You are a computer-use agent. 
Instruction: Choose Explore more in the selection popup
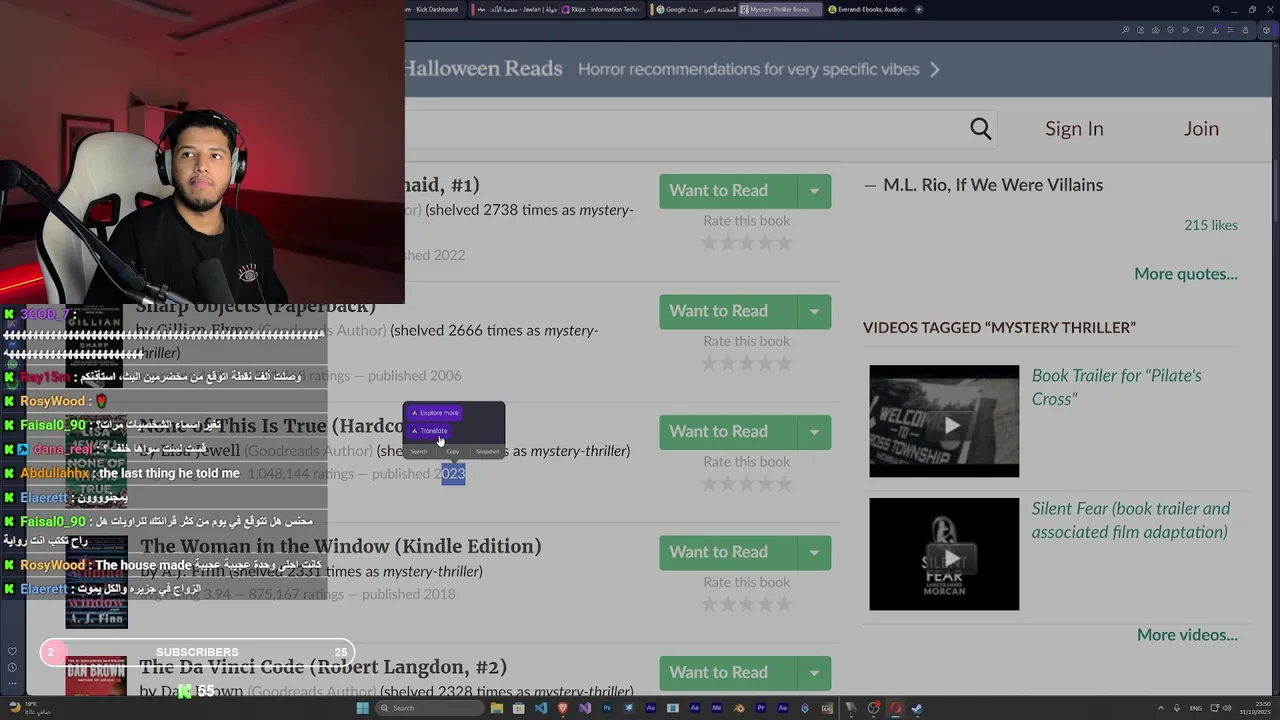coord(435,412)
